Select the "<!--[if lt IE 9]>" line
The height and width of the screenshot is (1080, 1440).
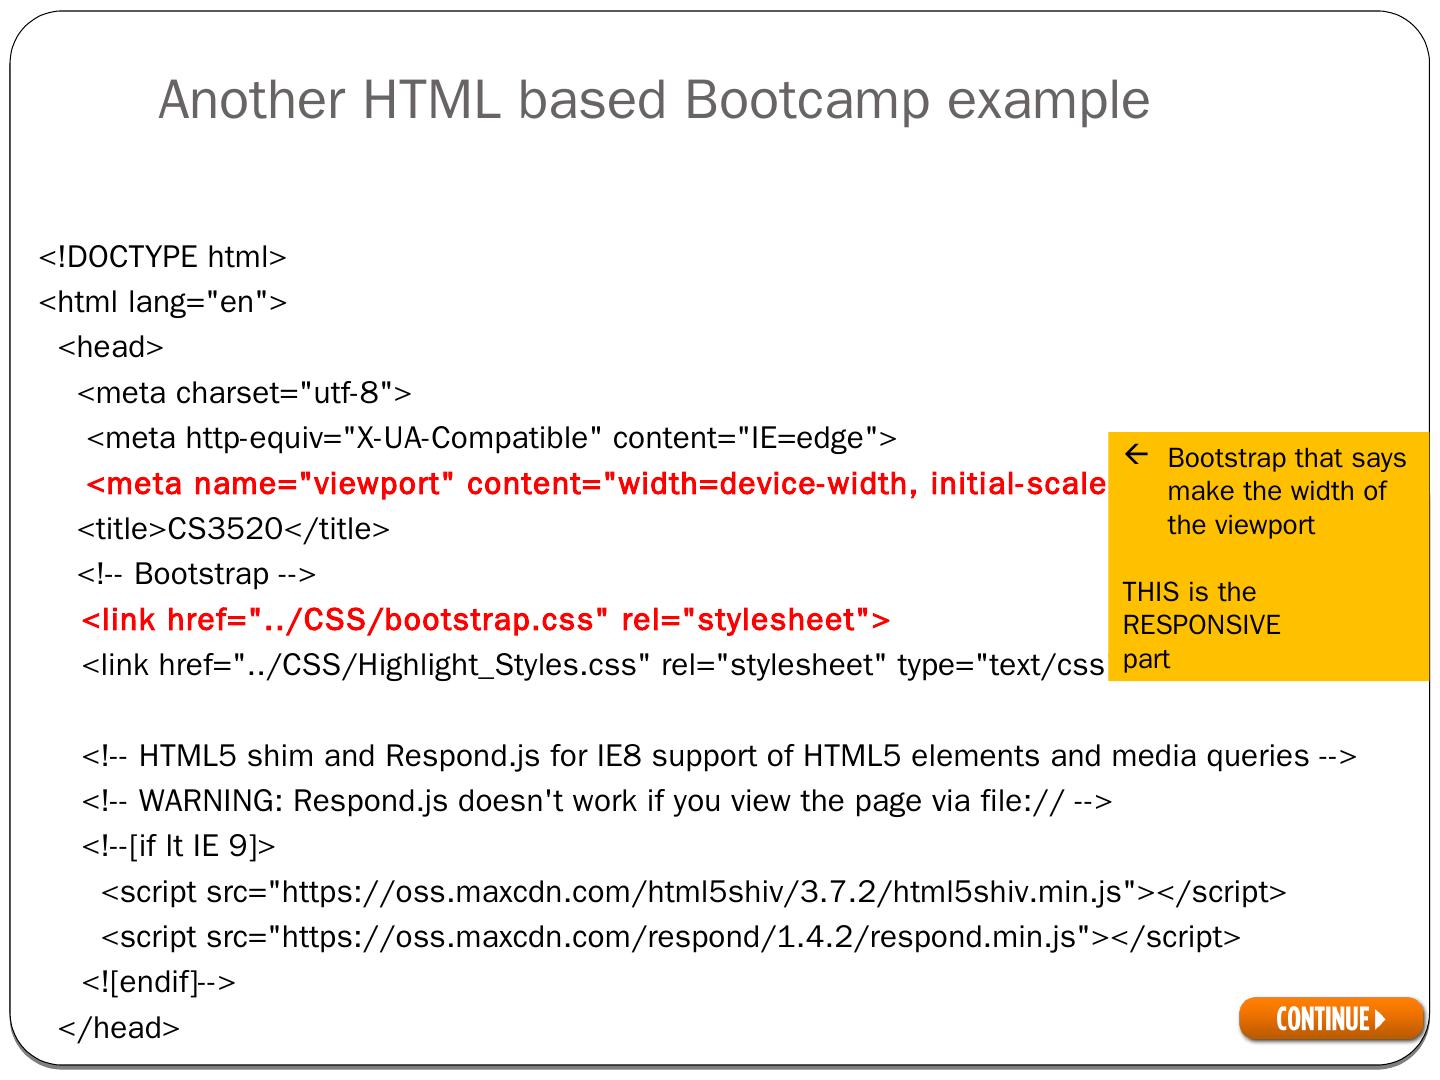coord(179,846)
